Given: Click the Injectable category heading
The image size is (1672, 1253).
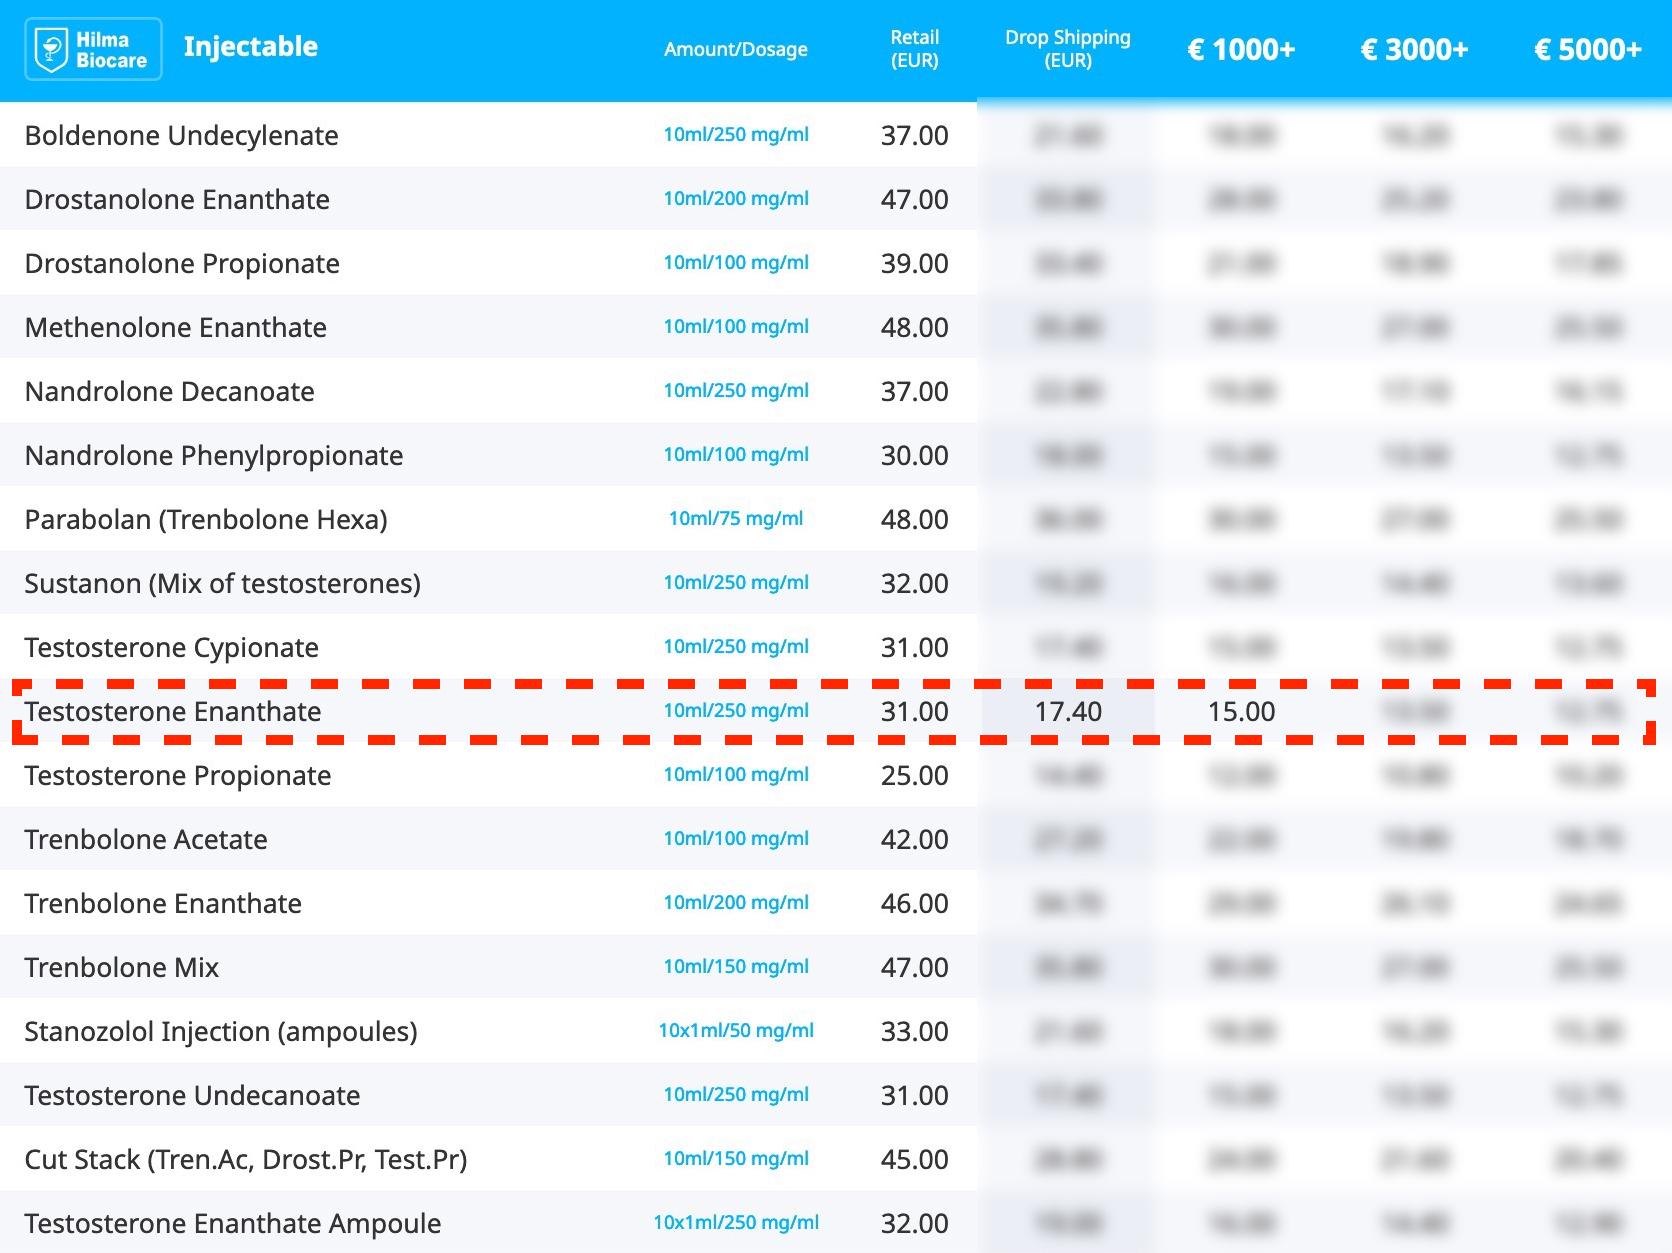Looking at the screenshot, I should (250, 47).
